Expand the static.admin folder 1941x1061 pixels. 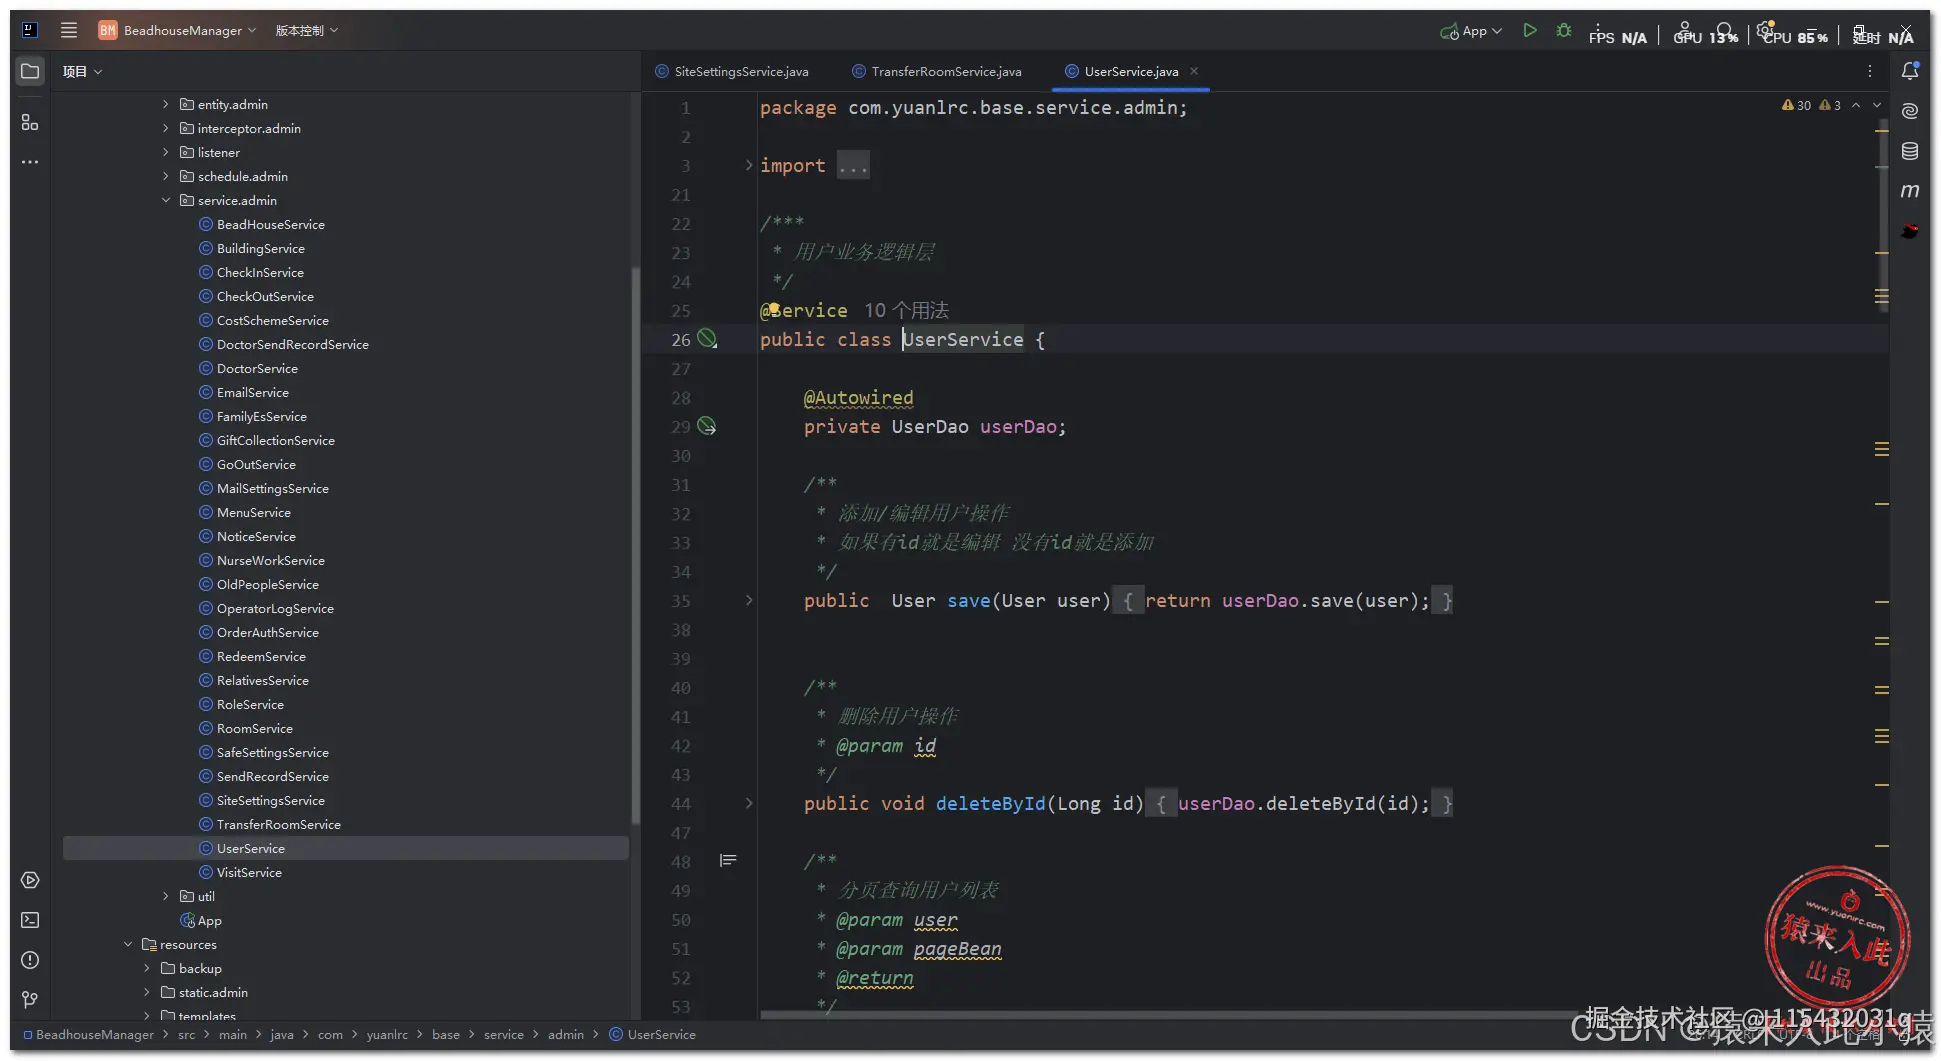(x=147, y=992)
